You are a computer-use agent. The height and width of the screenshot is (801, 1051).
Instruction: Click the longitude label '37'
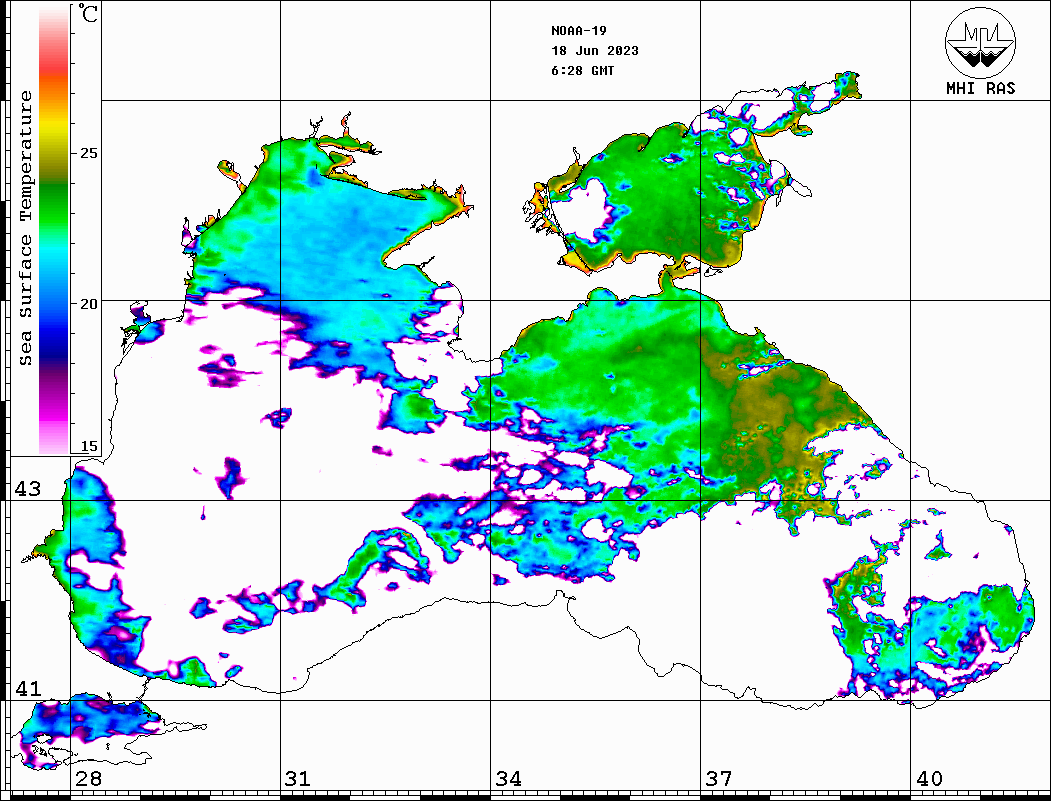(x=719, y=779)
